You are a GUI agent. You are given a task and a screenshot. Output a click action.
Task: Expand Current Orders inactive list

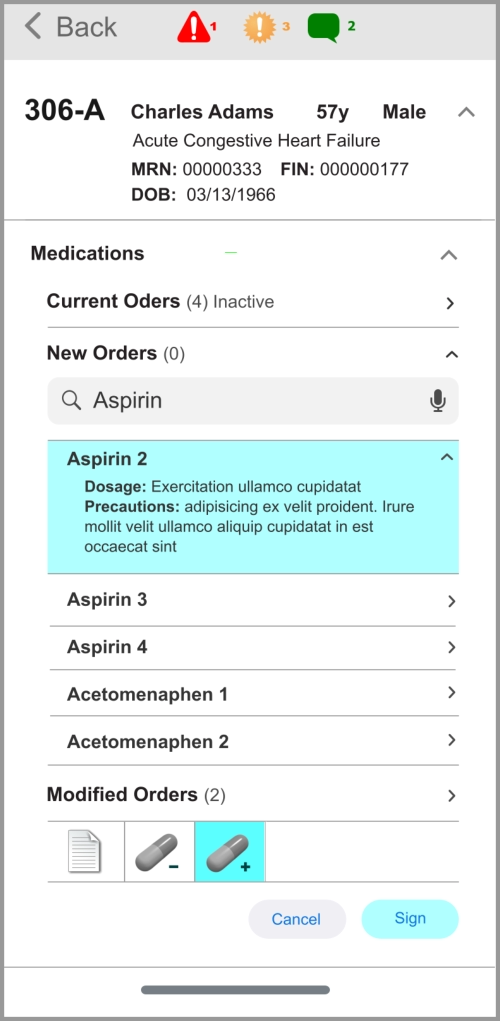253,302
